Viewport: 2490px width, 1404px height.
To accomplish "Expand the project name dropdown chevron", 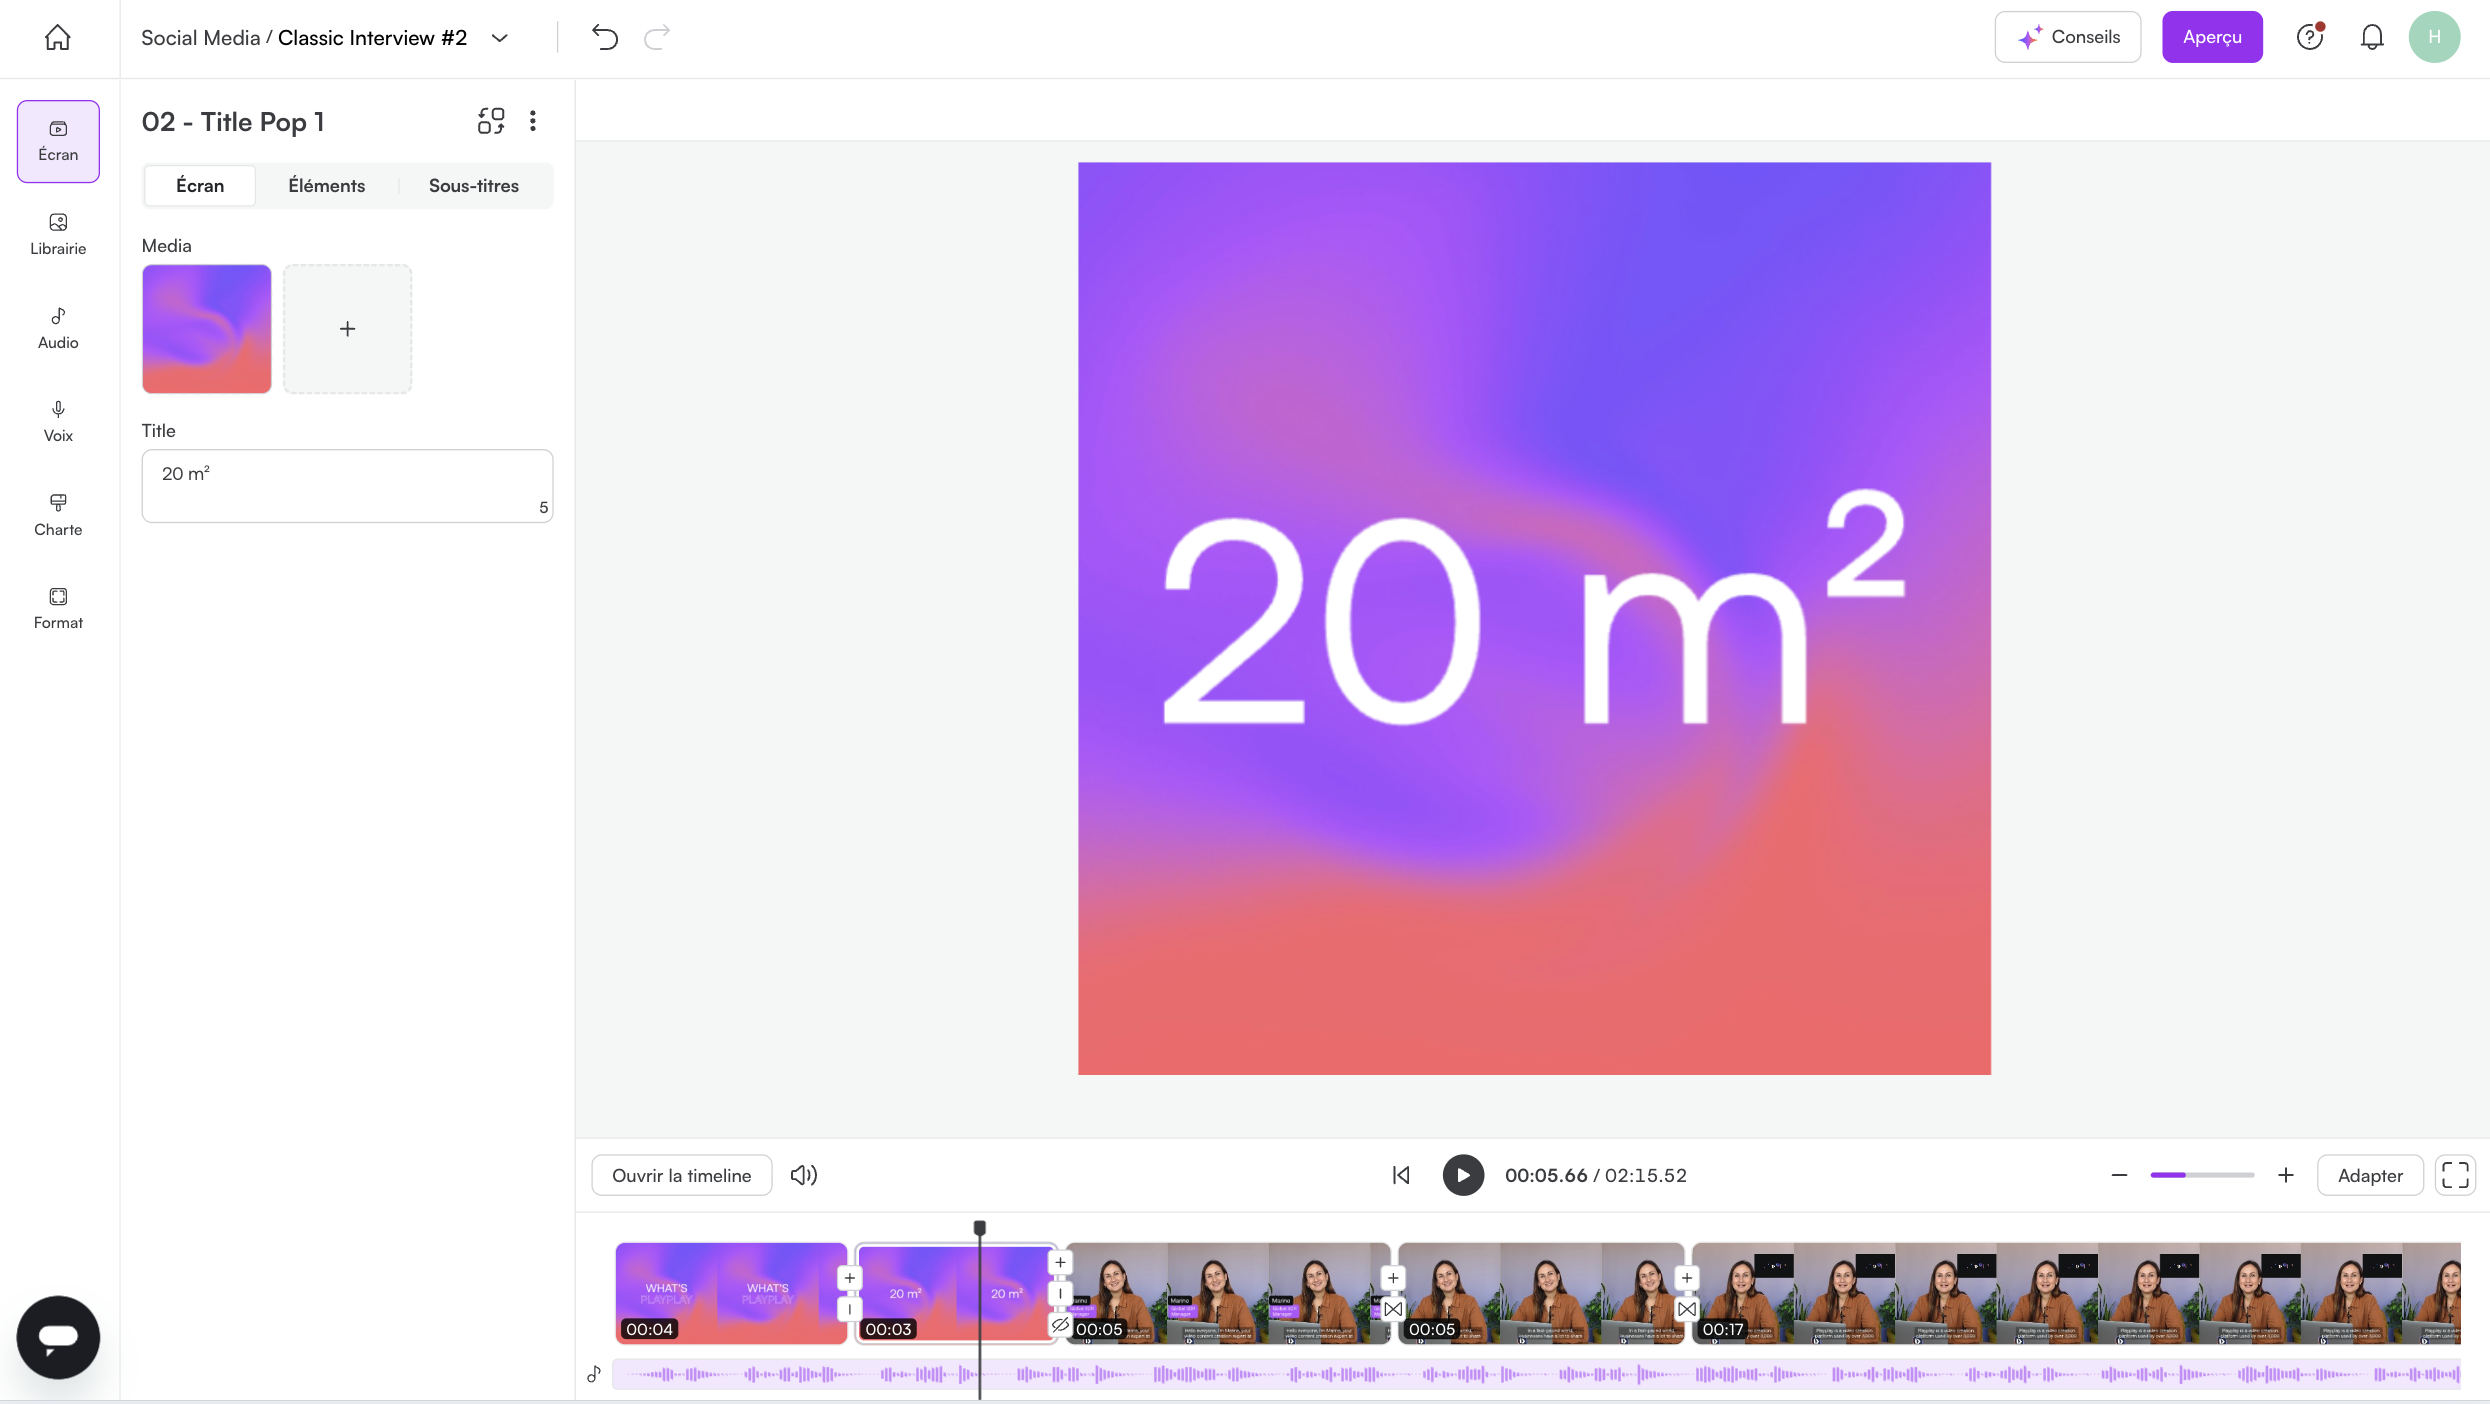I will (499, 38).
